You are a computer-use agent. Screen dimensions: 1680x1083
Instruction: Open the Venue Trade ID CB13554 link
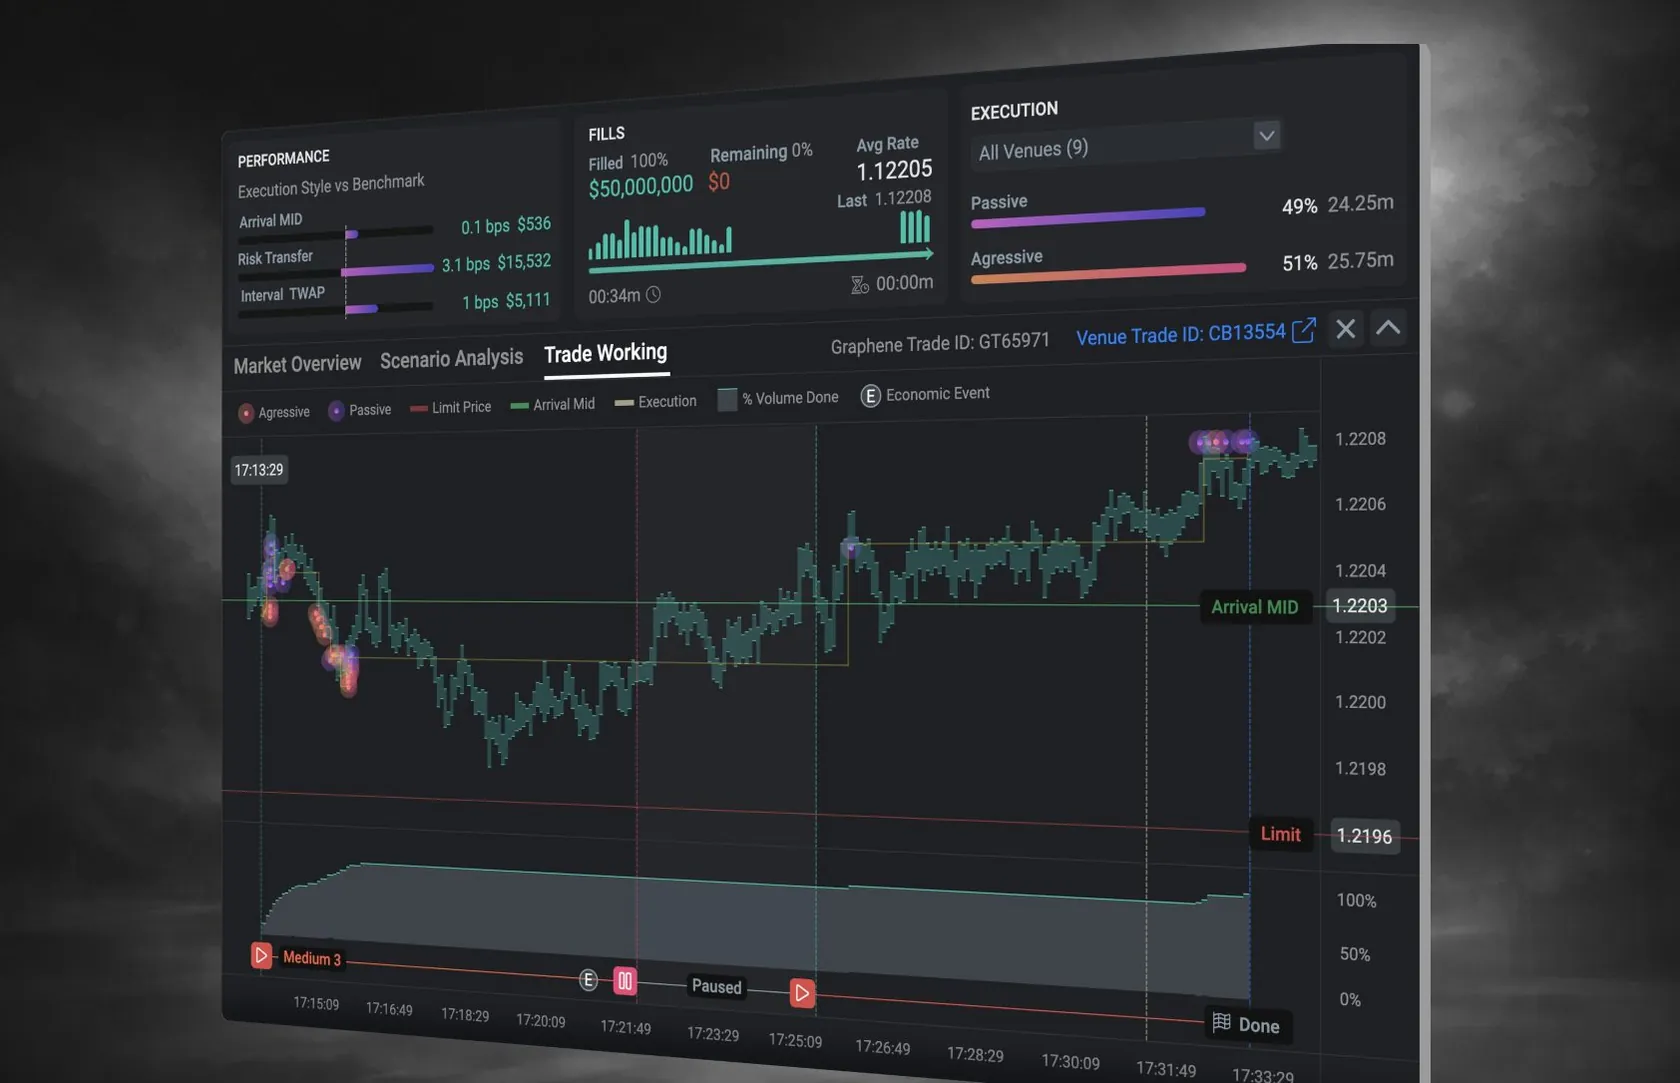click(1180, 334)
